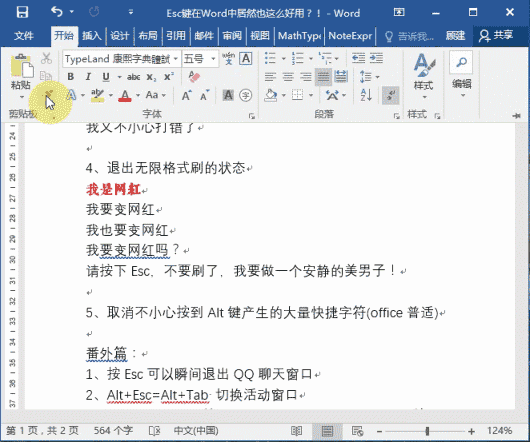Click the Multilevel list icon
530x442 pixels.
tap(326, 58)
